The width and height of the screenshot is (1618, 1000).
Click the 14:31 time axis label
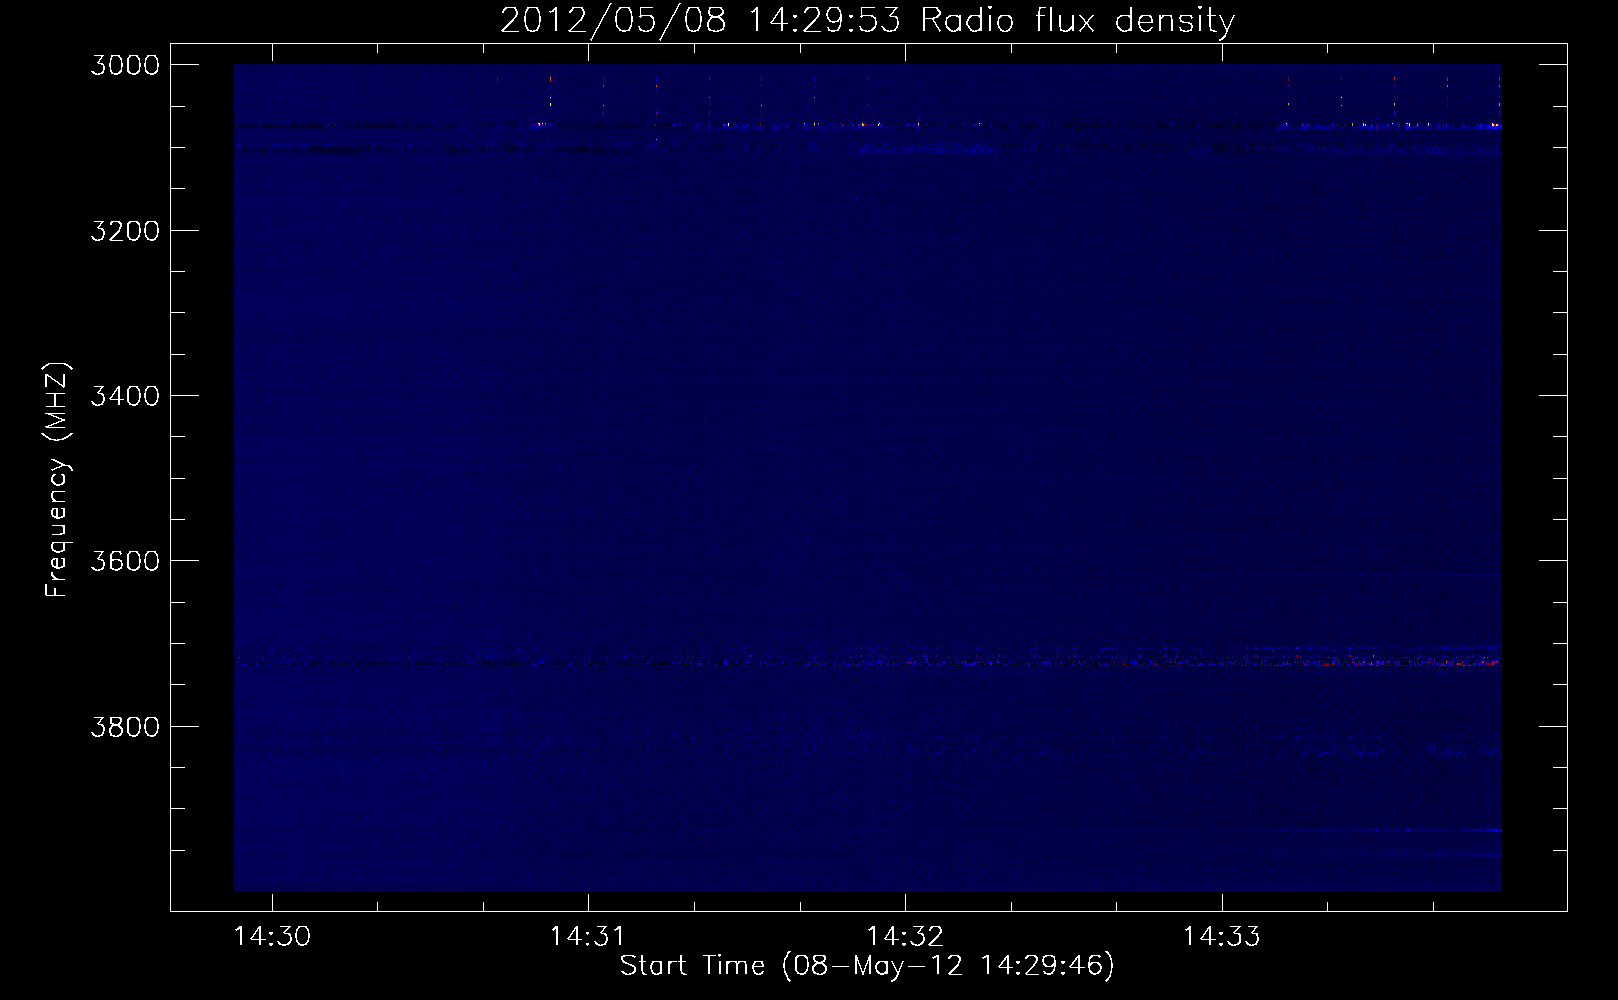coord(588,936)
